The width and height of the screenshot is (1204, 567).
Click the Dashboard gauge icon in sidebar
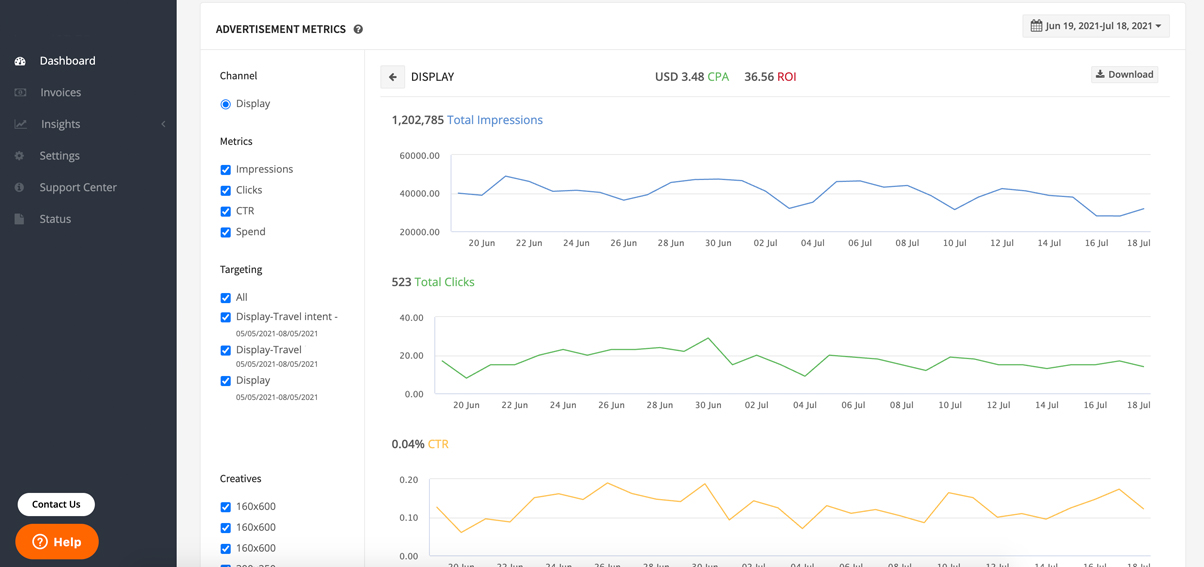click(20, 61)
